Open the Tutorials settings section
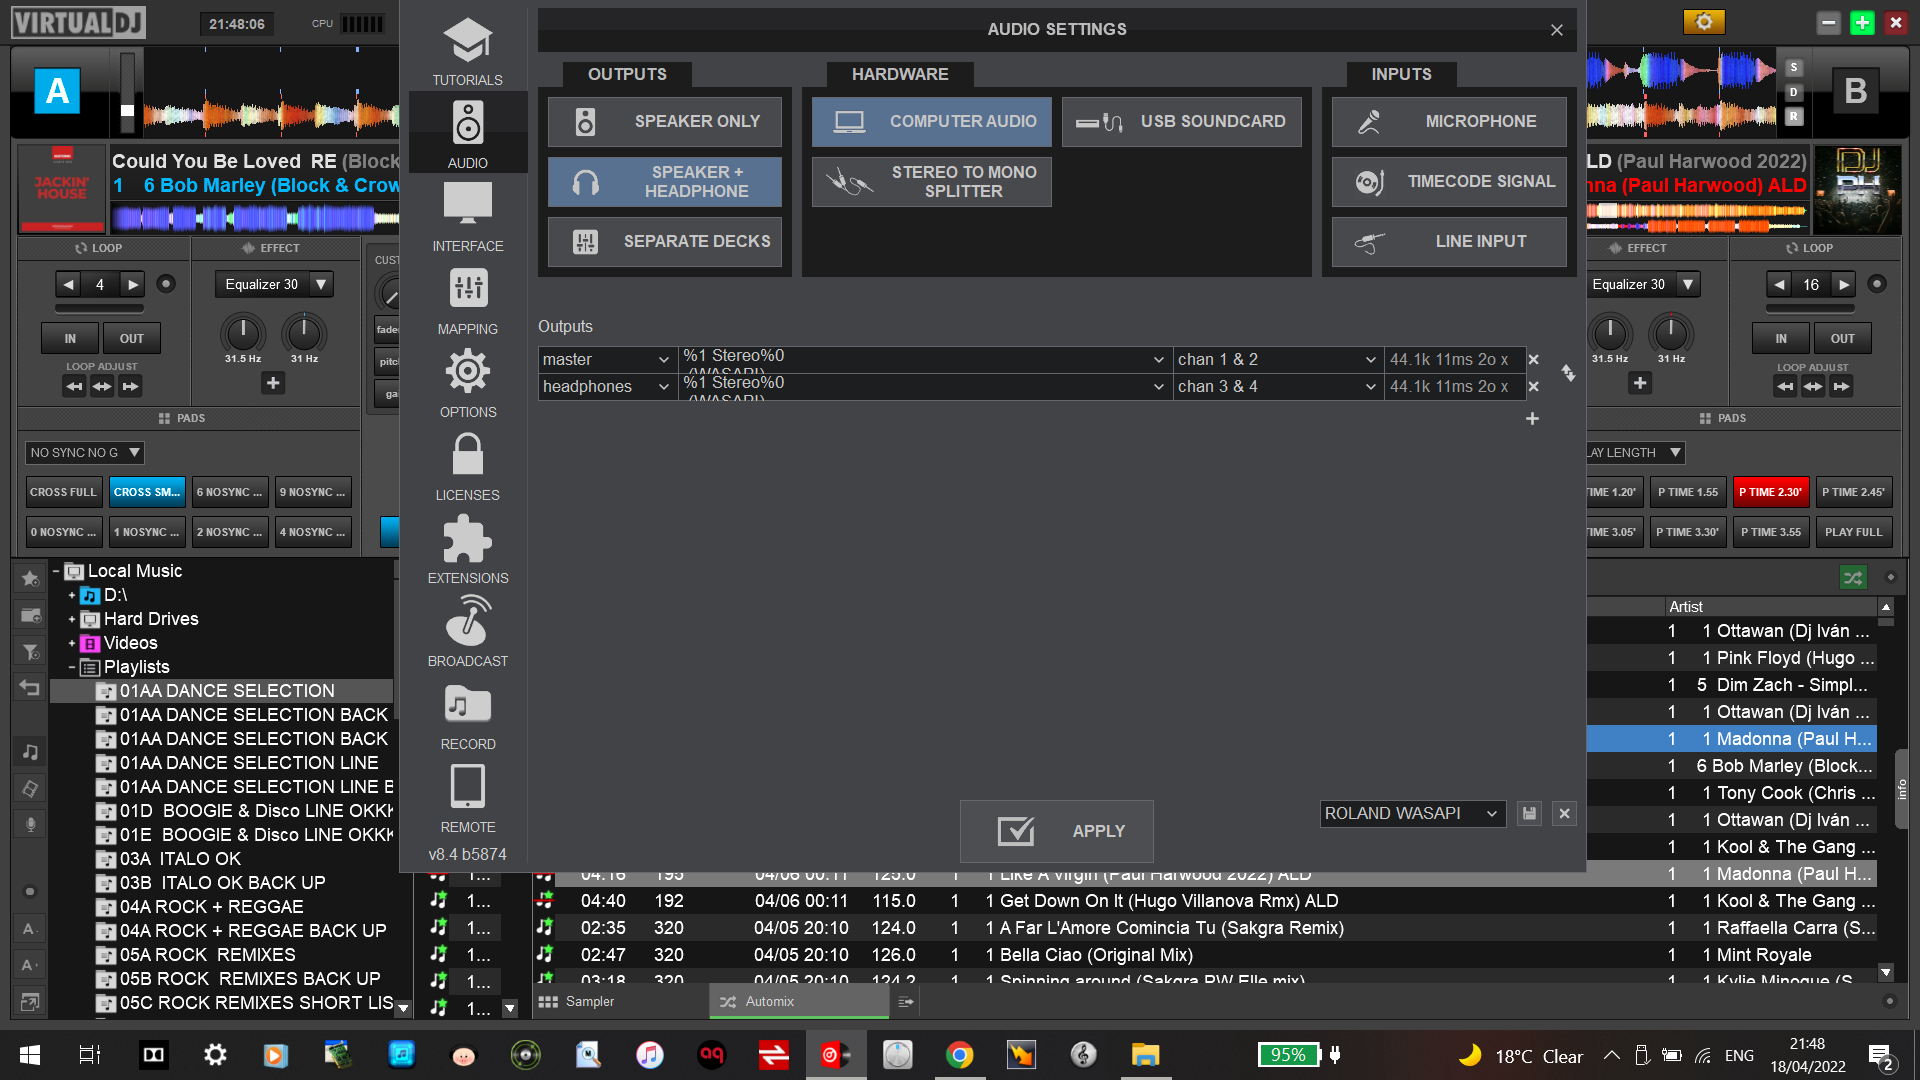This screenshot has height=1080, width=1920. coord(467,51)
